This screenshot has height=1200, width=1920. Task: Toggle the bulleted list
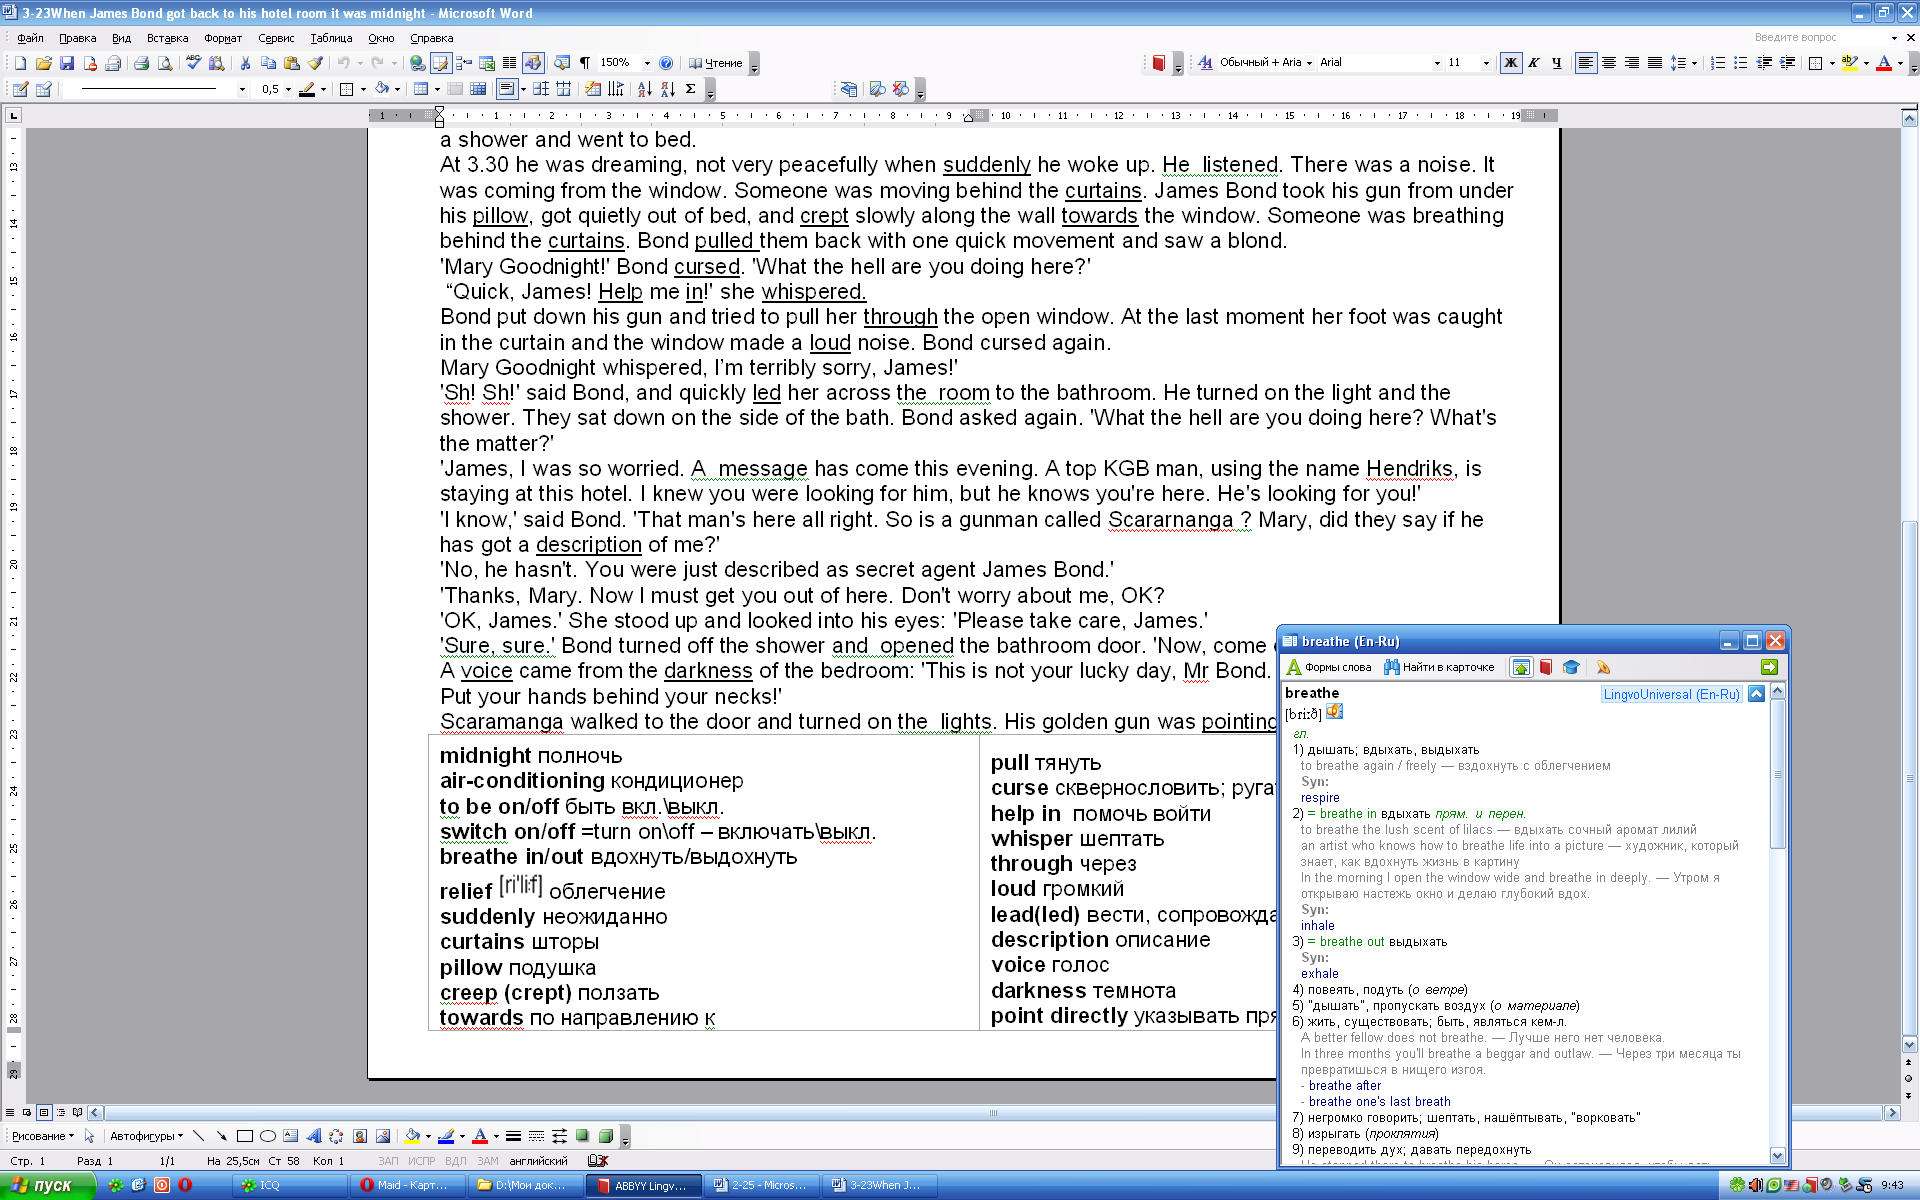coord(1741,62)
